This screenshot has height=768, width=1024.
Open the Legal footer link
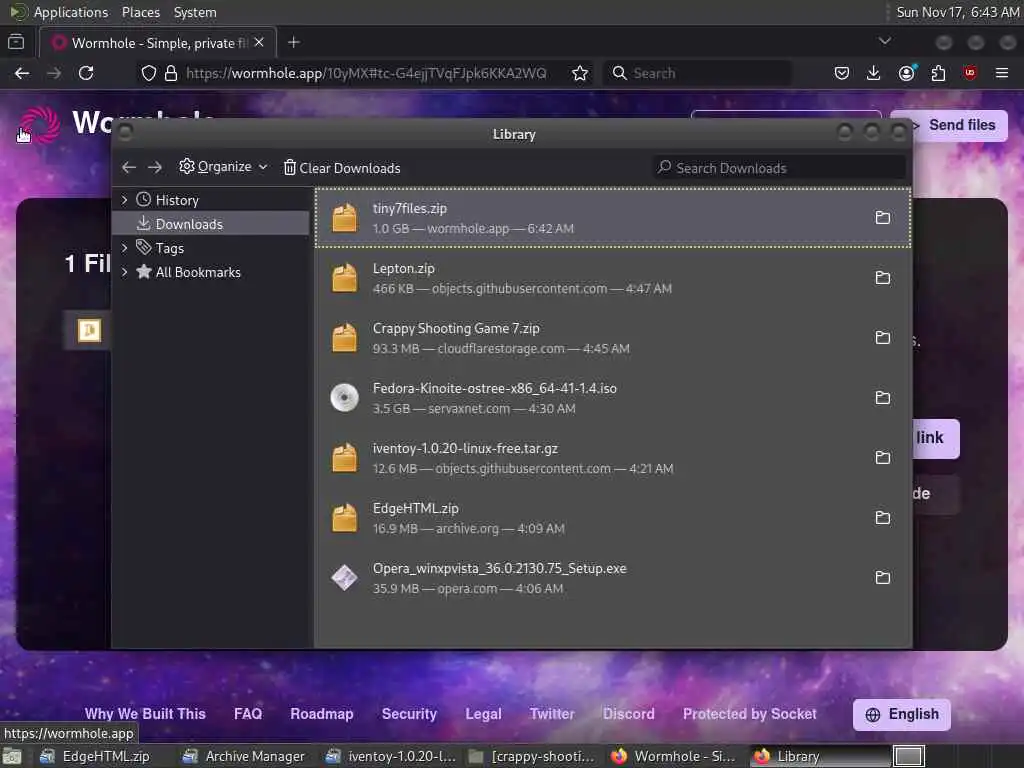[483, 714]
